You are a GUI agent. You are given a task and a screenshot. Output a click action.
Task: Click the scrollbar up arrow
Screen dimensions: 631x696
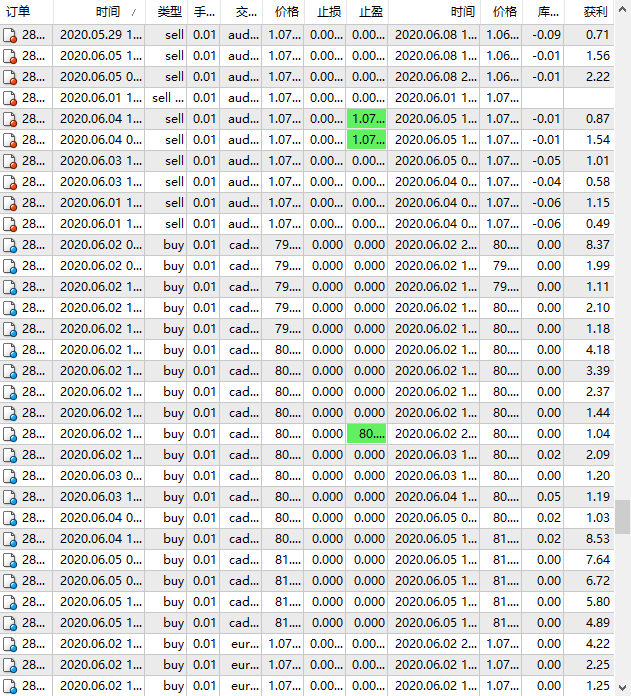pos(623,9)
